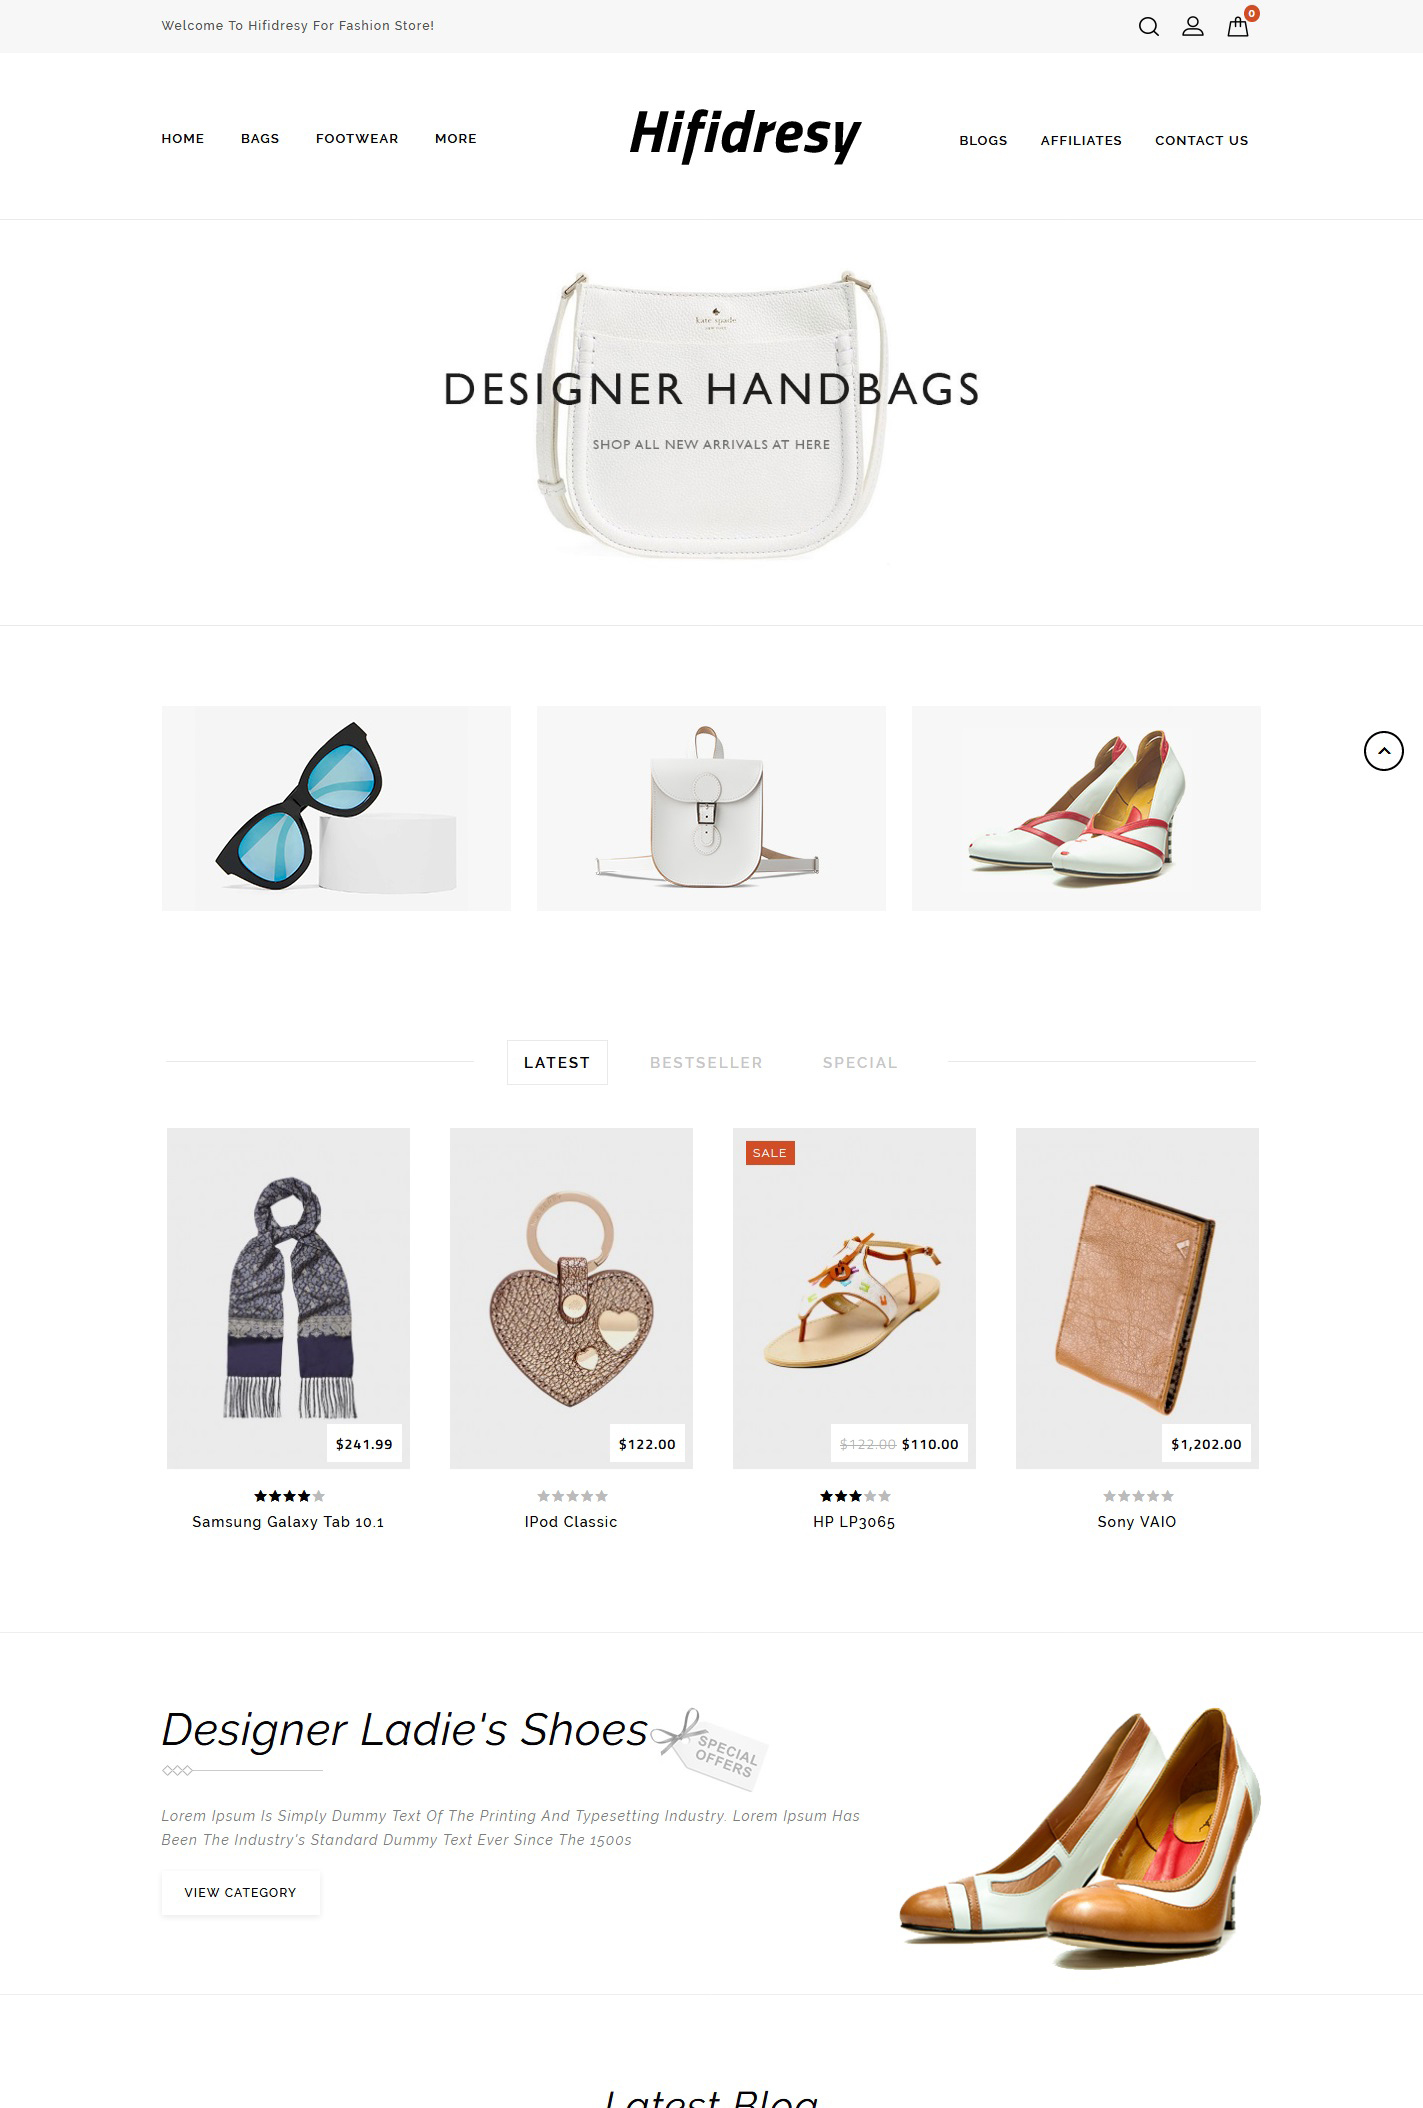Select the LATEST tab
Image resolution: width=1423 pixels, height=2108 pixels.
557,1063
